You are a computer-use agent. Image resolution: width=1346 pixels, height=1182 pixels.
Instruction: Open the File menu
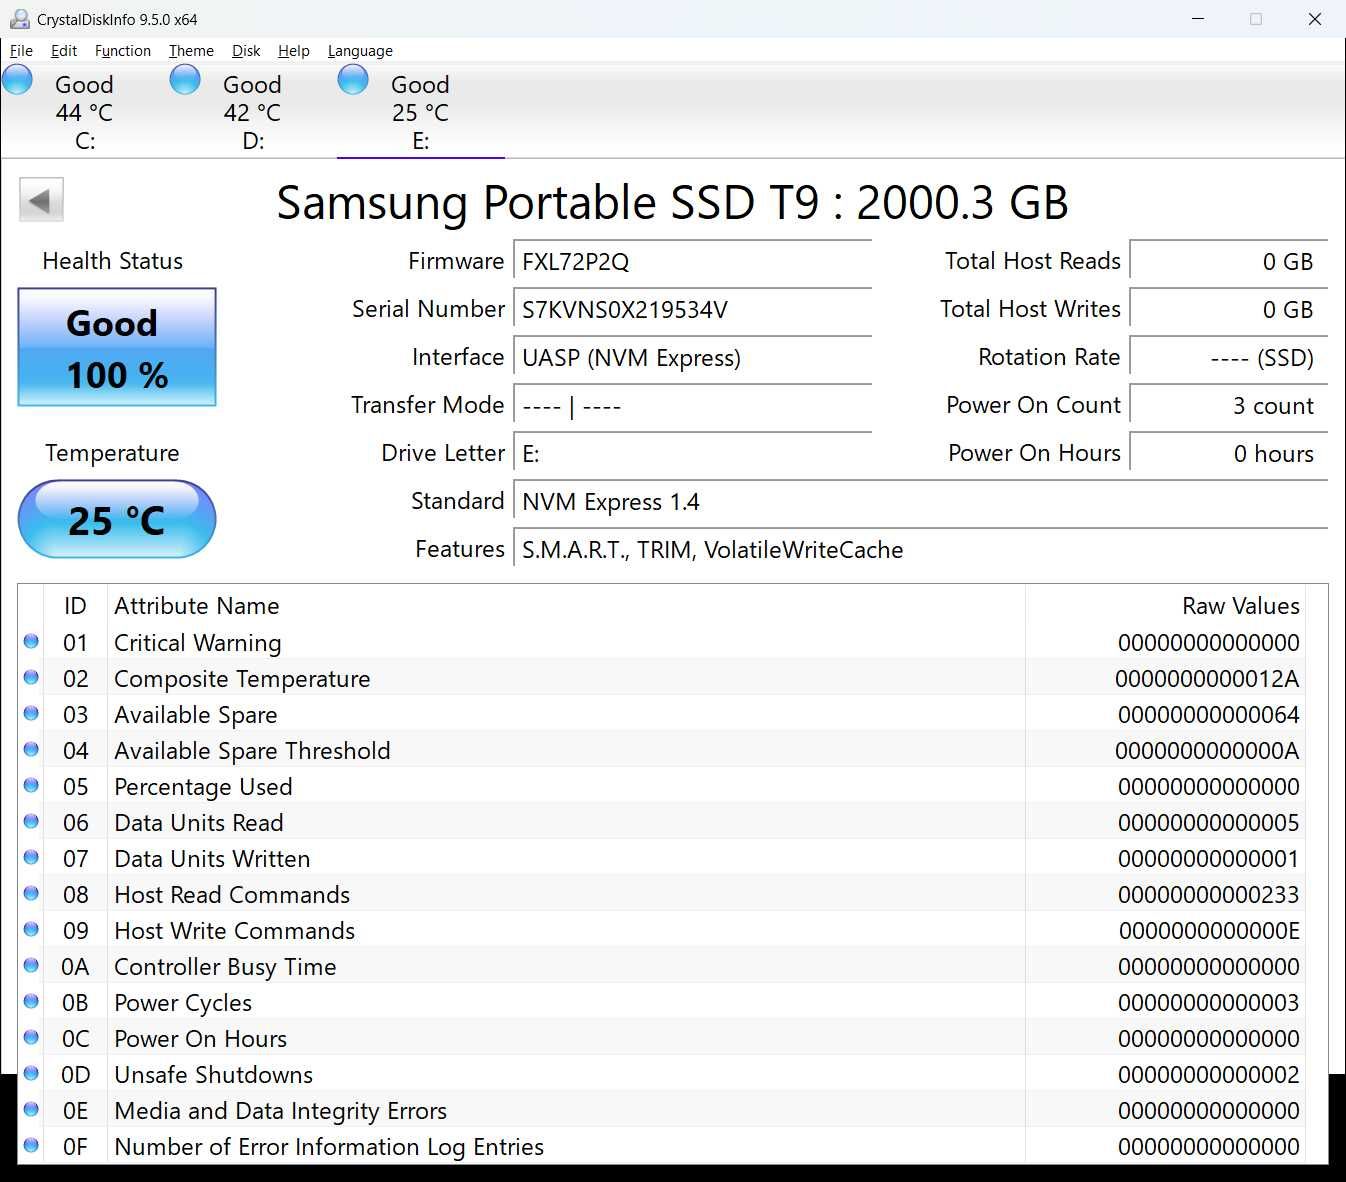21,51
